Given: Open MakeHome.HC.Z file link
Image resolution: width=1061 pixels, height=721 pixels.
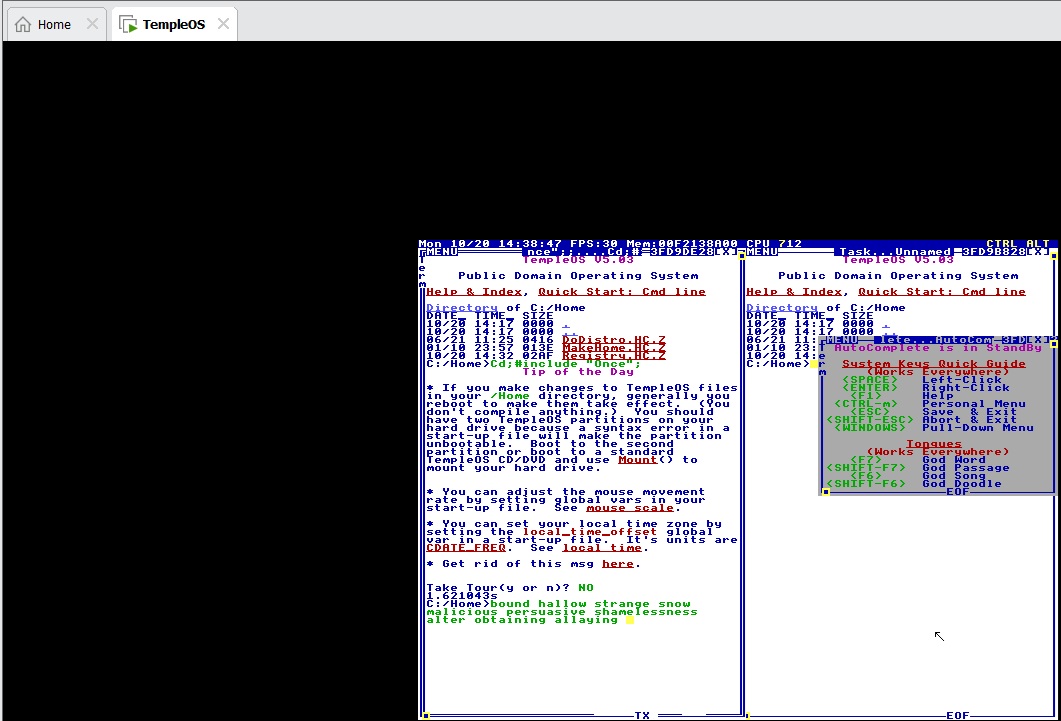Looking at the screenshot, I should pyautogui.click(x=614, y=348).
